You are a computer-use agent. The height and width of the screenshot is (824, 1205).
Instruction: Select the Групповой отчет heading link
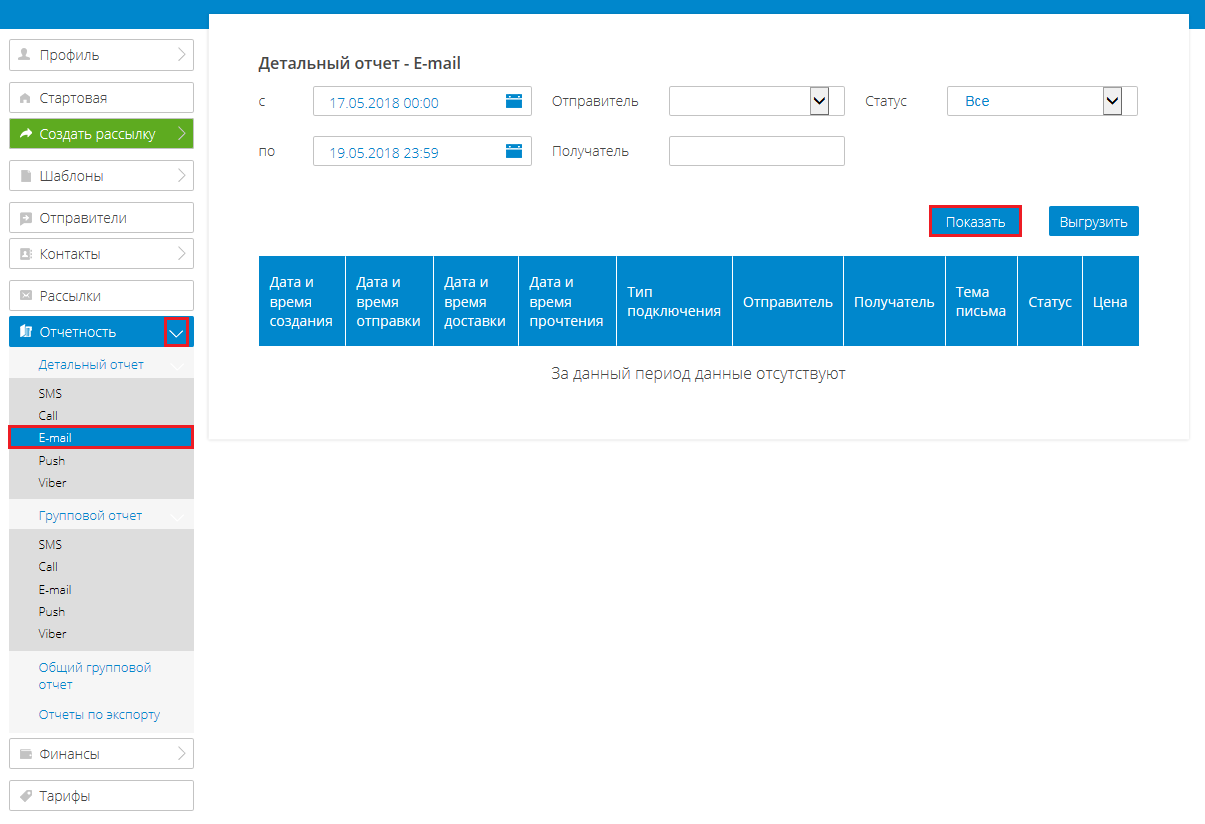90,516
